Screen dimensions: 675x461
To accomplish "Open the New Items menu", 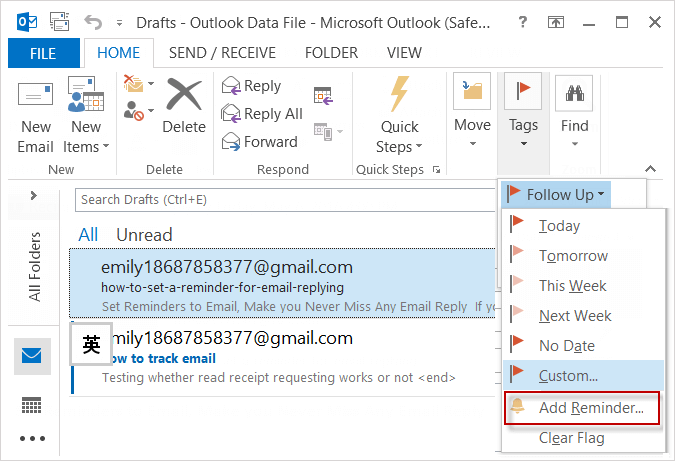I will (x=86, y=115).
